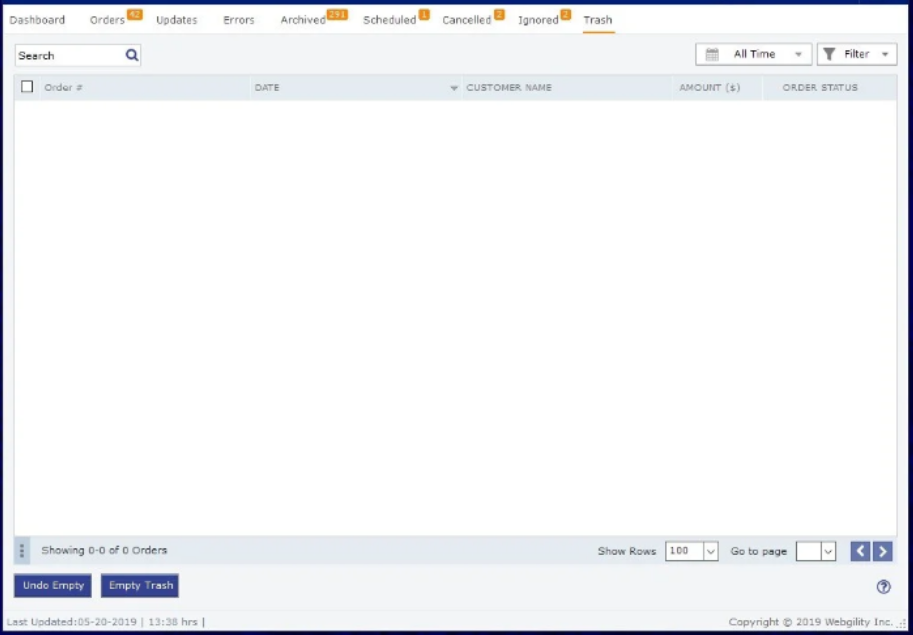Viewport: 913px width, 635px height.
Task: Open the All Time date range dropdown
Action: click(x=753, y=54)
